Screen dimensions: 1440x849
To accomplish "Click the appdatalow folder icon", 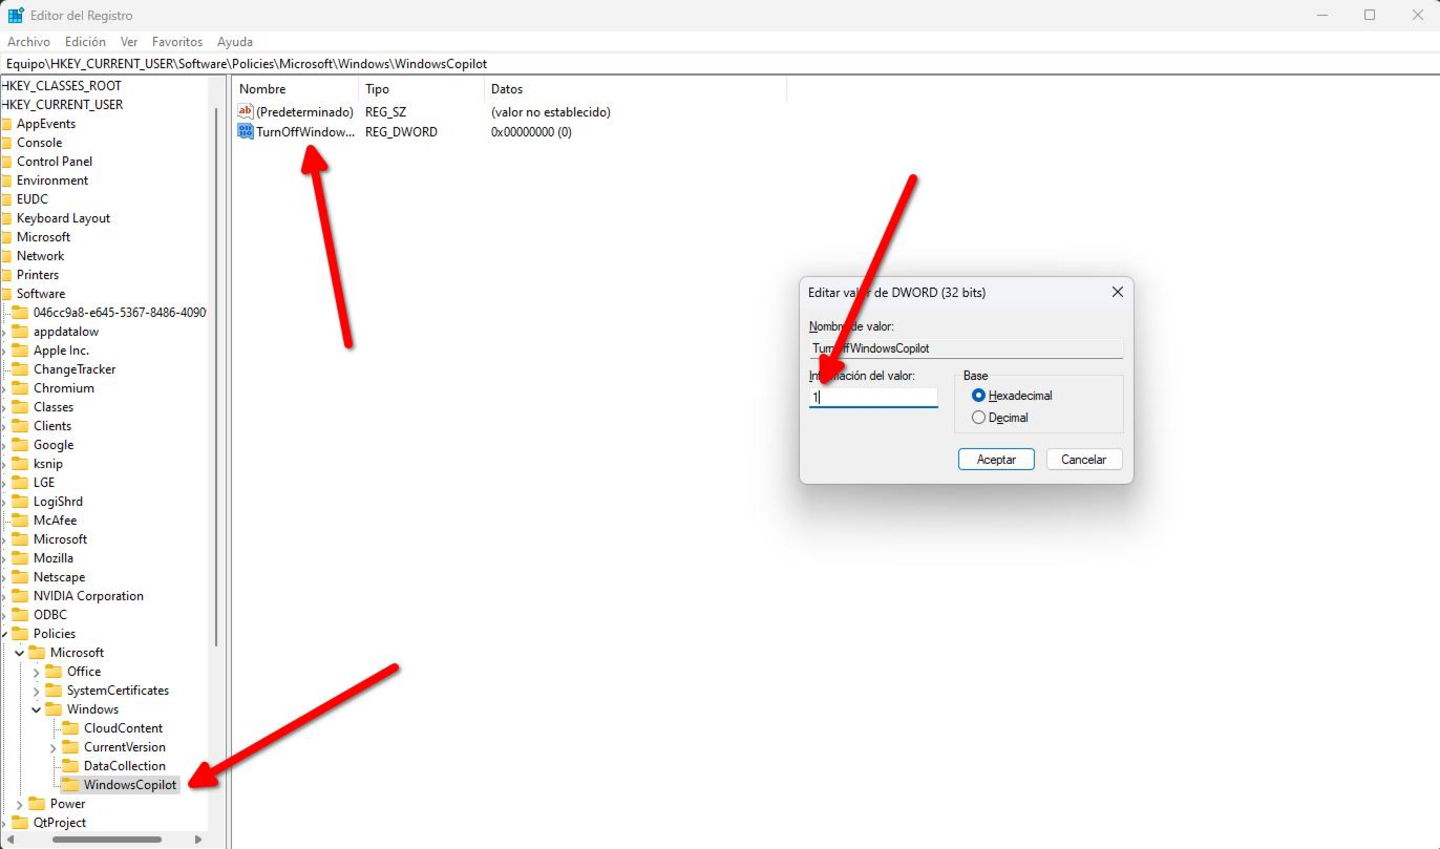I will coord(20,332).
